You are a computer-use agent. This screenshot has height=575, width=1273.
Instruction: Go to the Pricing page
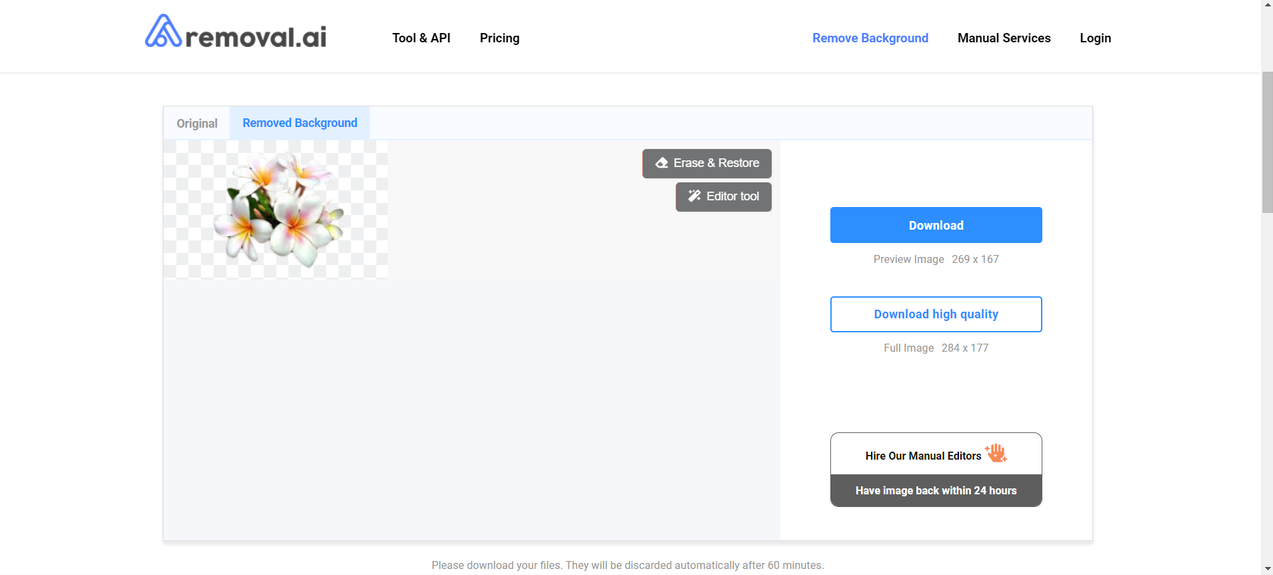499,38
